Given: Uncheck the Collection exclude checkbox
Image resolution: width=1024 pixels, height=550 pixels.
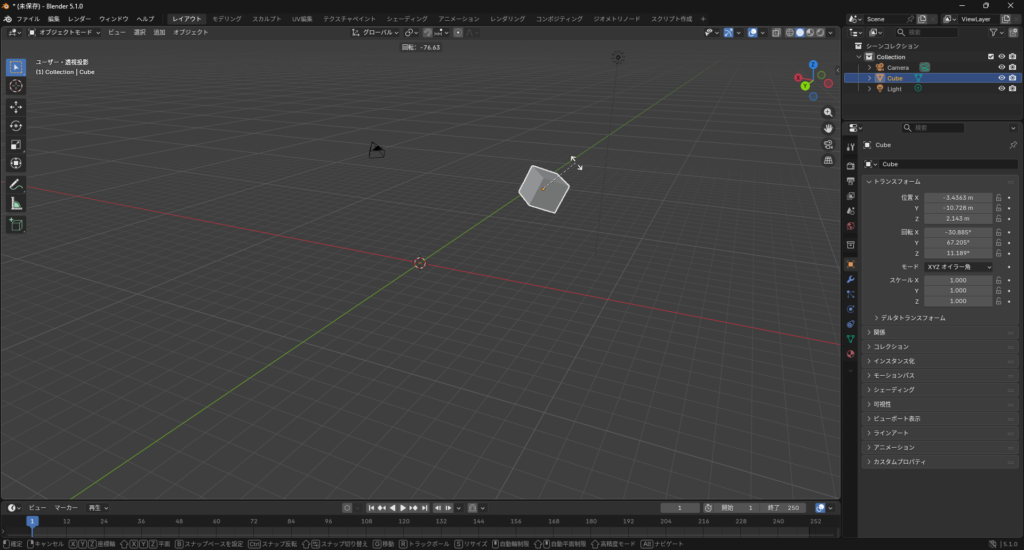Looking at the screenshot, I should click(x=991, y=57).
